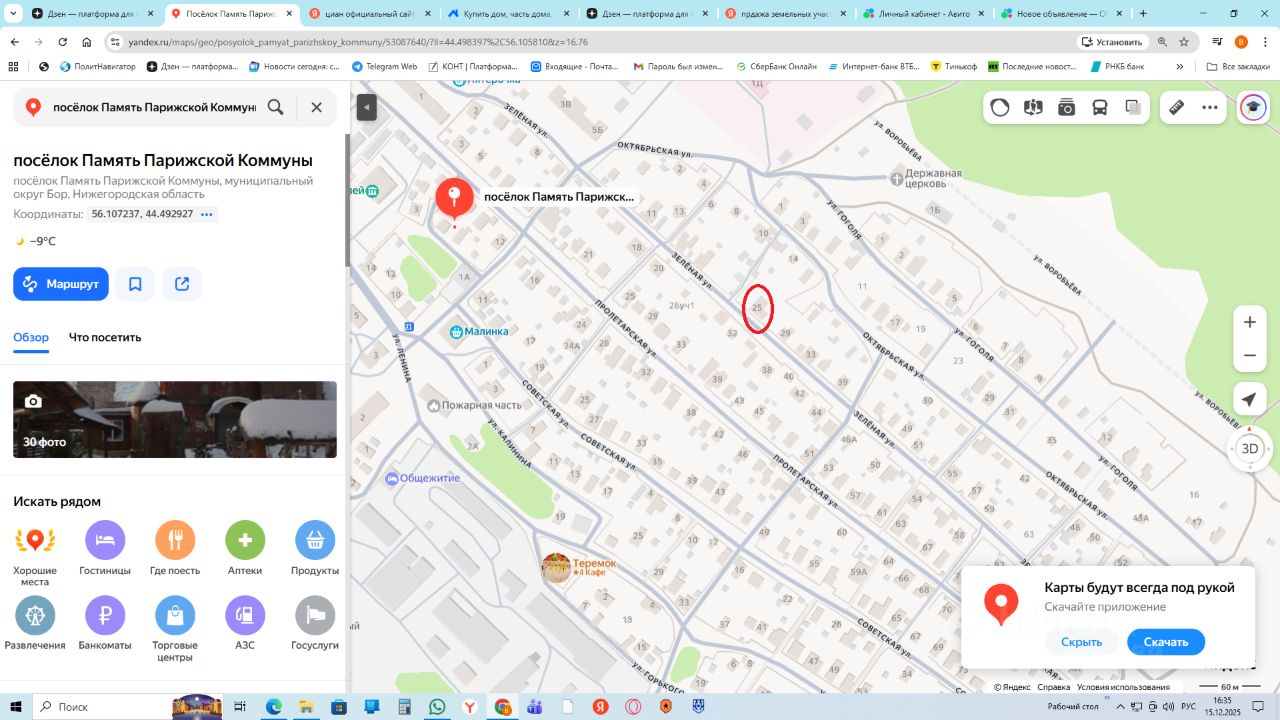
Task: Open WhatsApp from the taskbar
Action: (x=437, y=707)
